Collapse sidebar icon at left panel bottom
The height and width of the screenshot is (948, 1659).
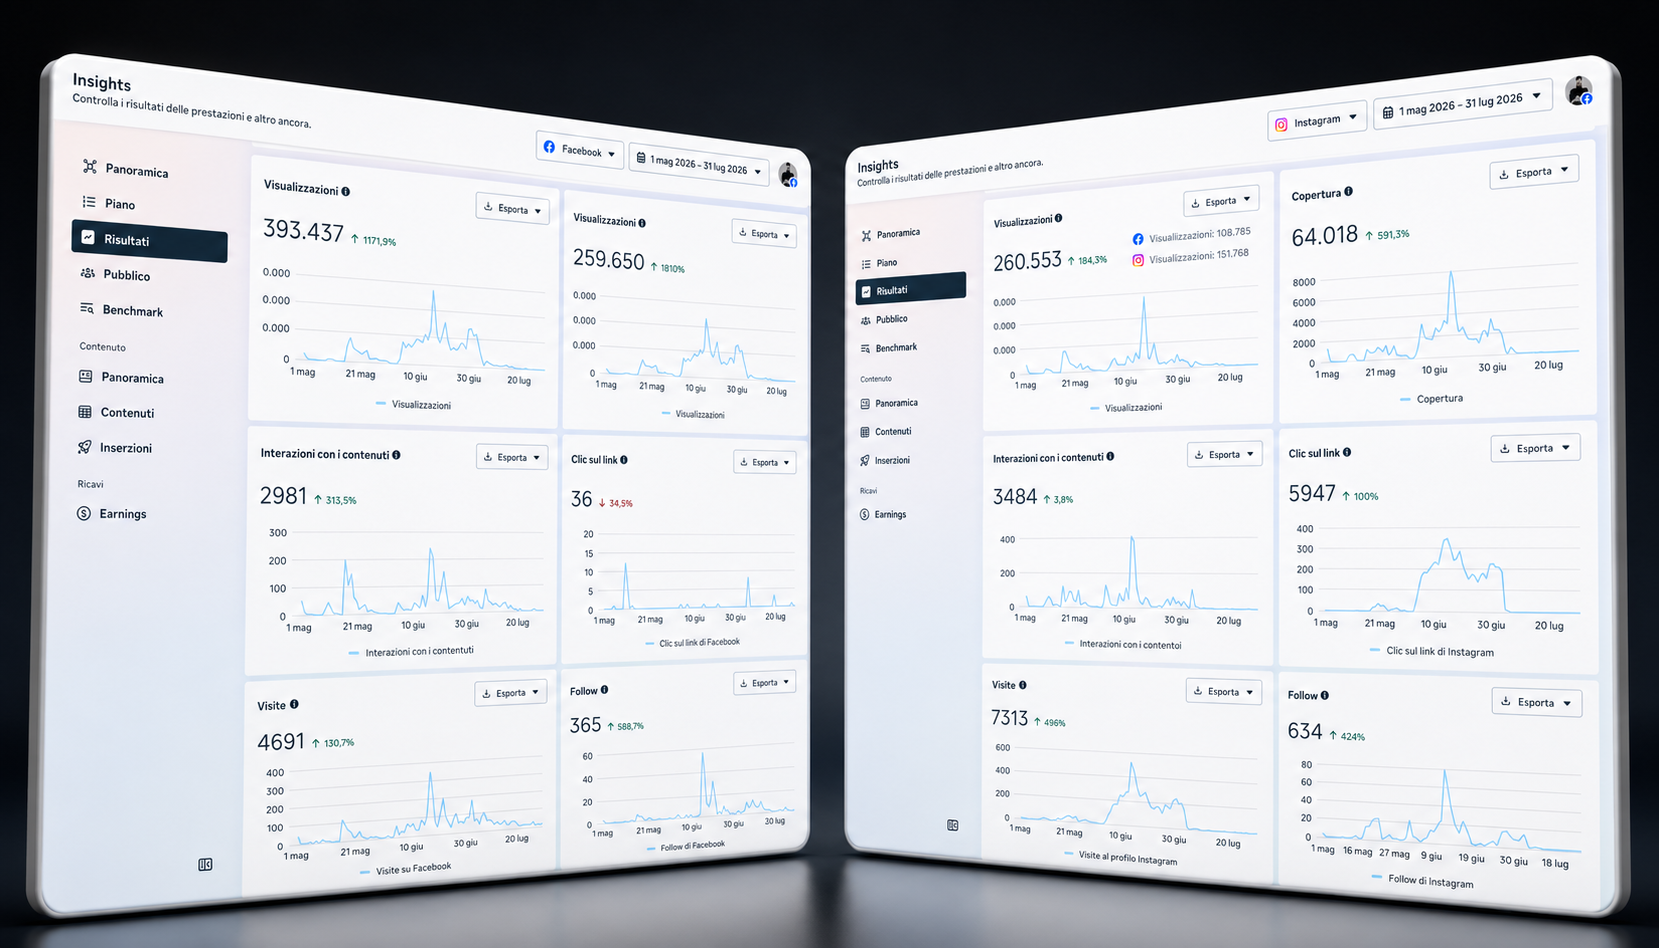[205, 864]
